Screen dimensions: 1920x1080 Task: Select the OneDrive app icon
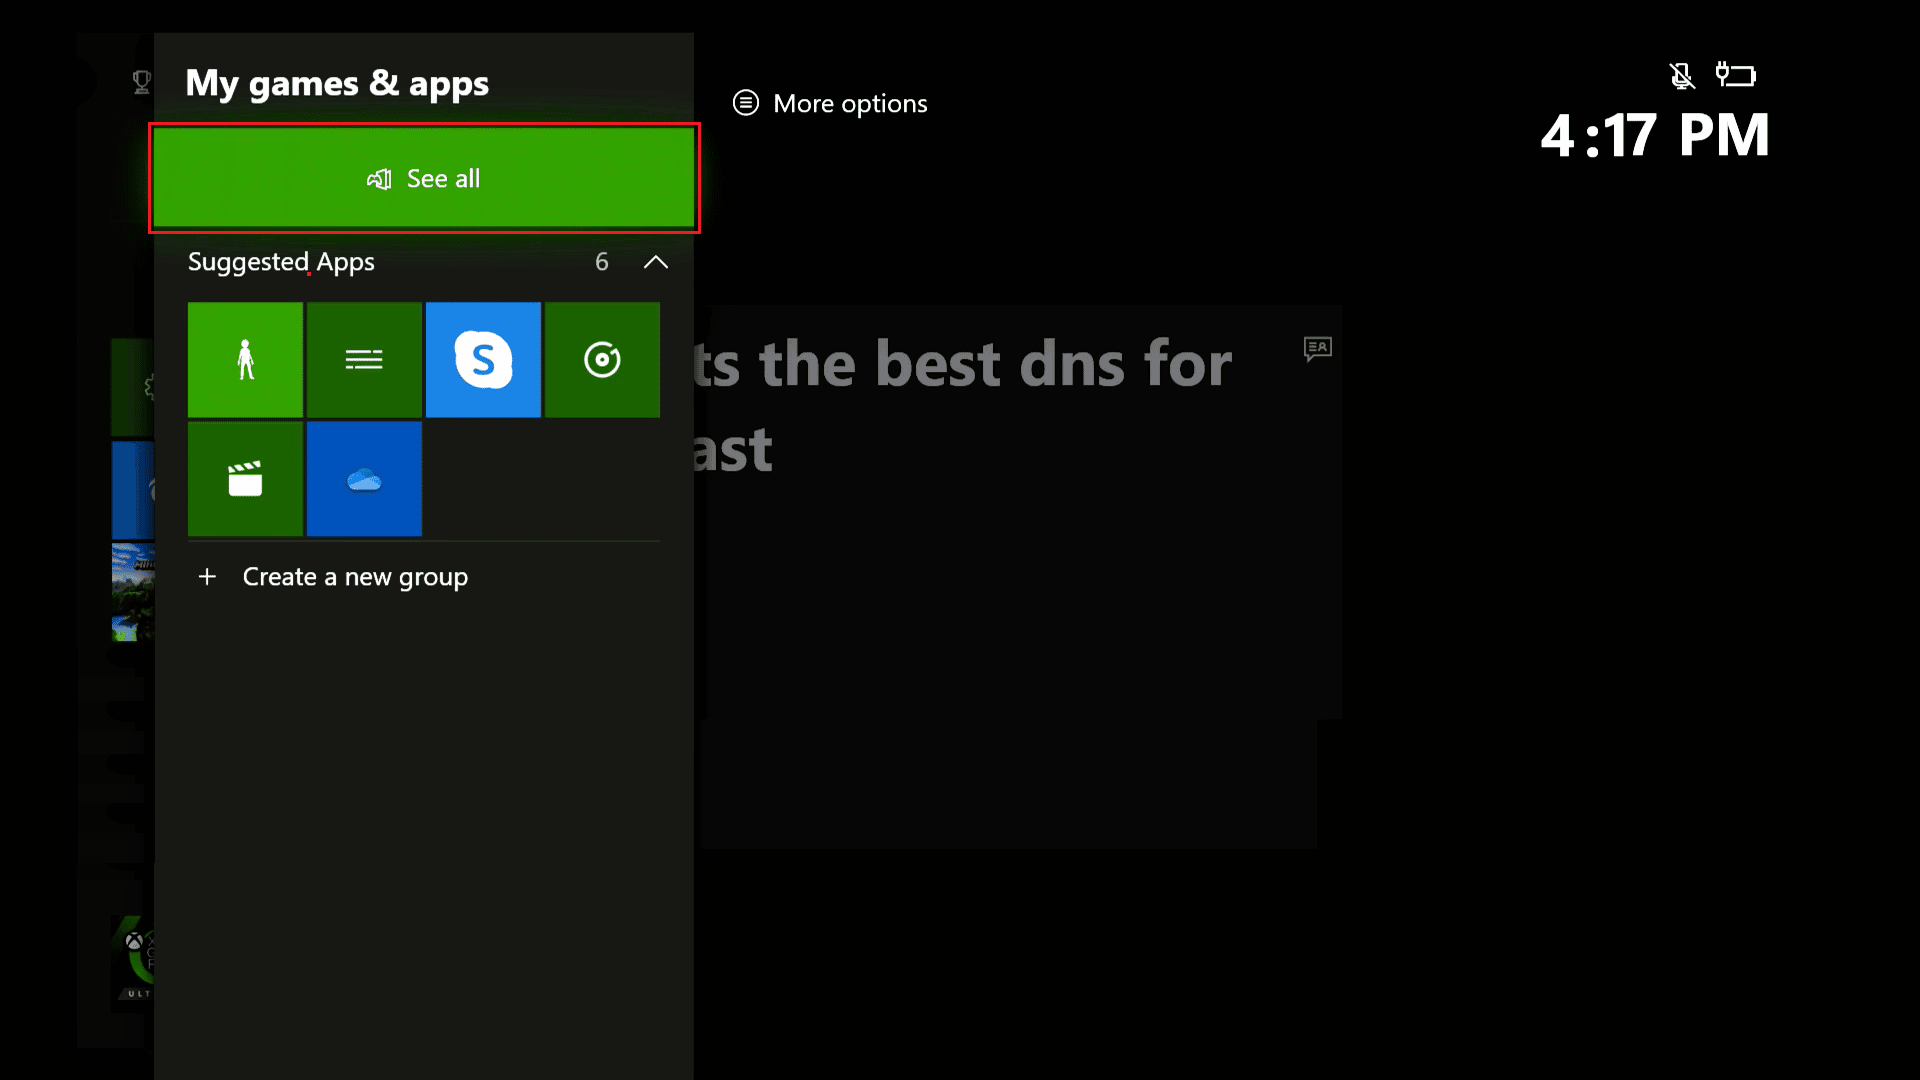point(364,477)
